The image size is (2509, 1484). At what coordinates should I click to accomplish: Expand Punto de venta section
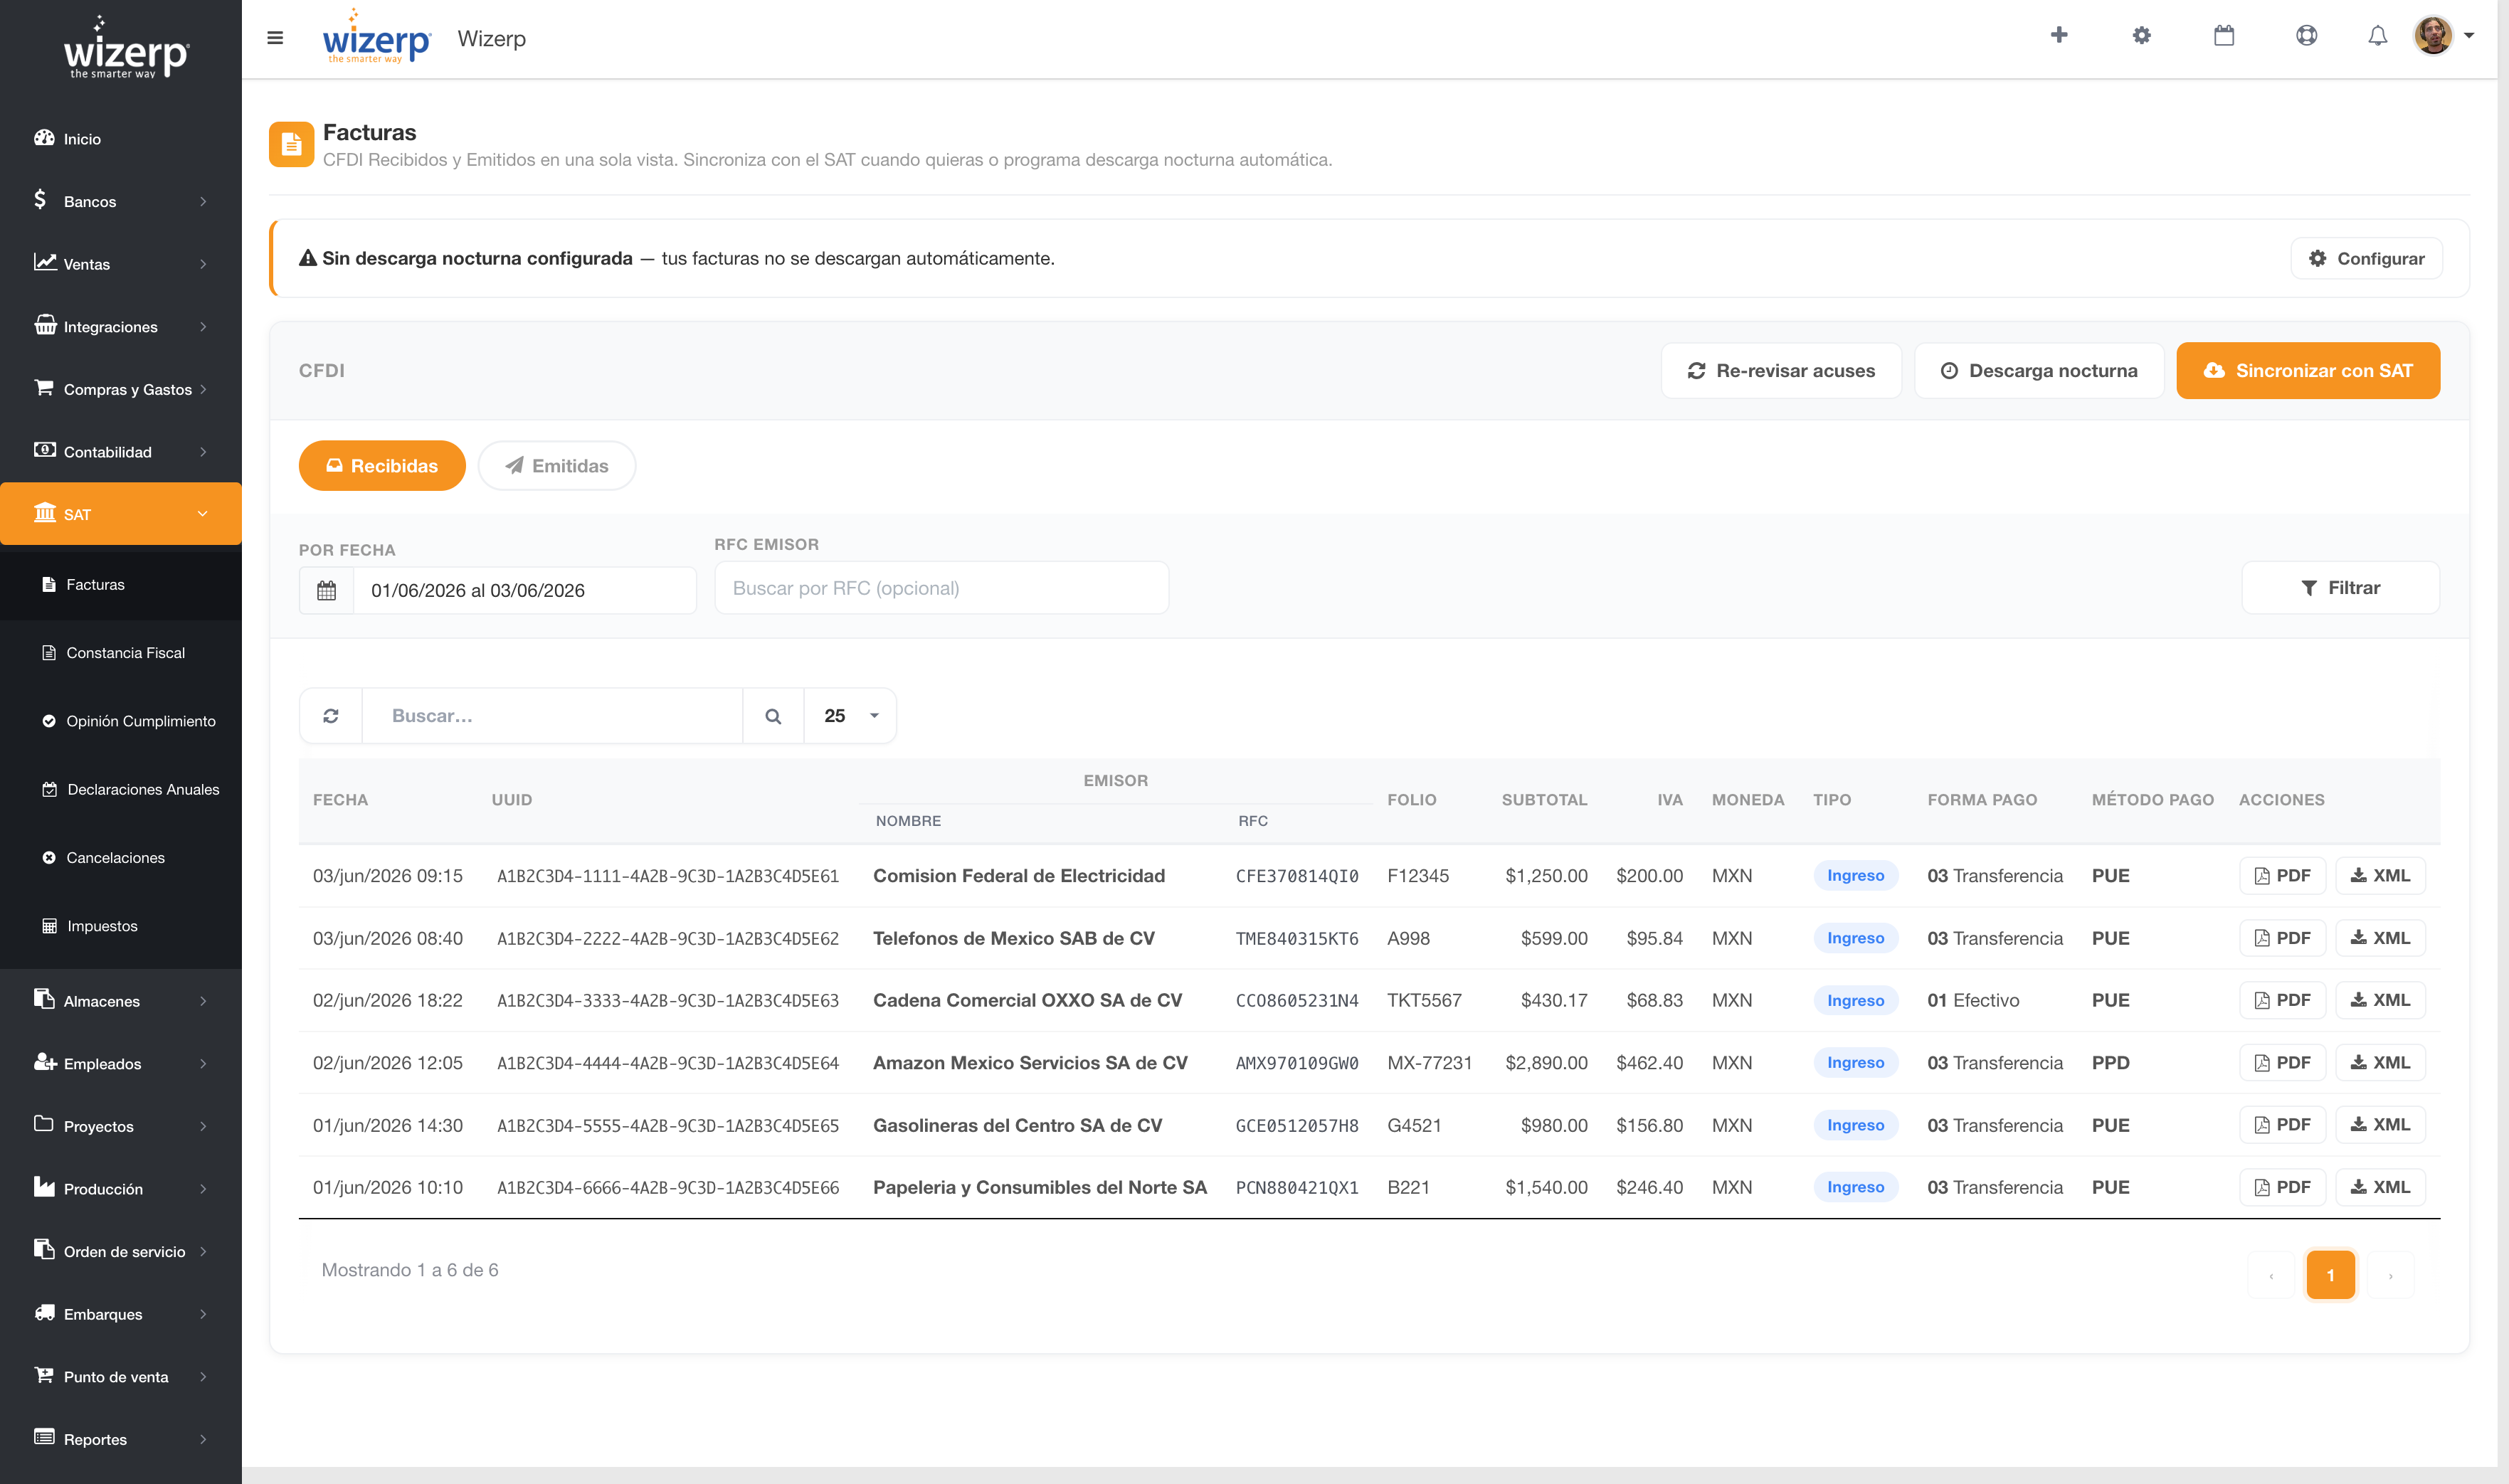click(x=121, y=1376)
